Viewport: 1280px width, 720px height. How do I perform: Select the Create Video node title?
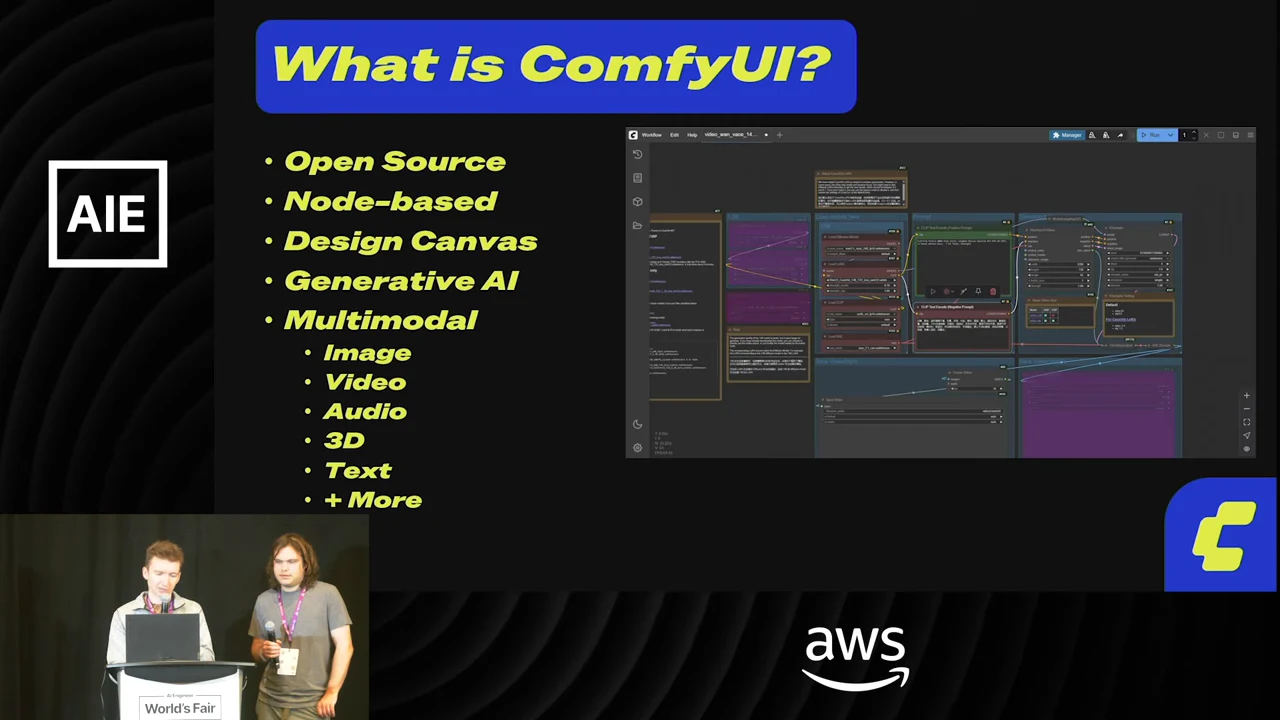coord(962,373)
